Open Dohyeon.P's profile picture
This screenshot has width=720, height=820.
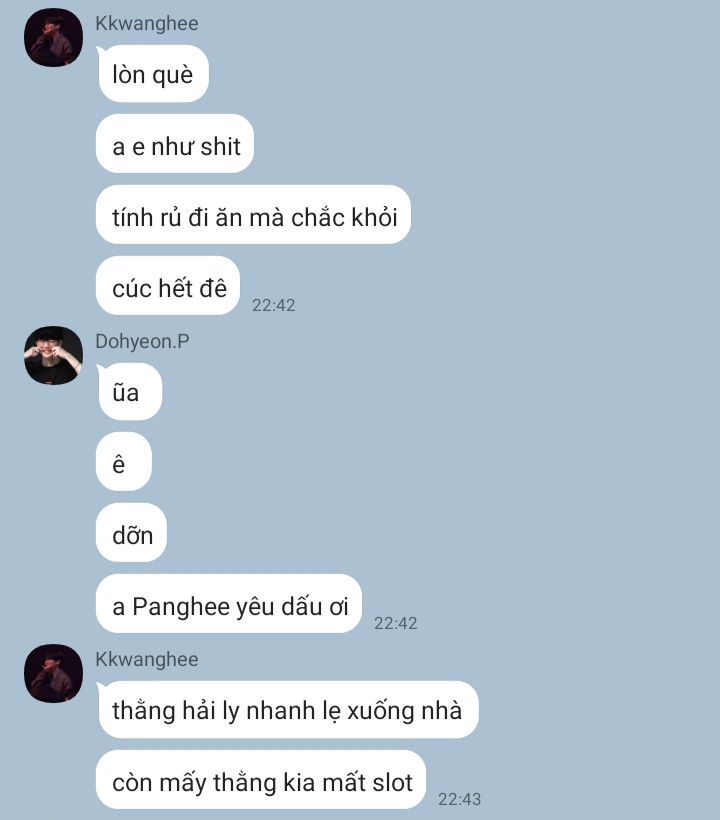pyautogui.click(x=53, y=356)
